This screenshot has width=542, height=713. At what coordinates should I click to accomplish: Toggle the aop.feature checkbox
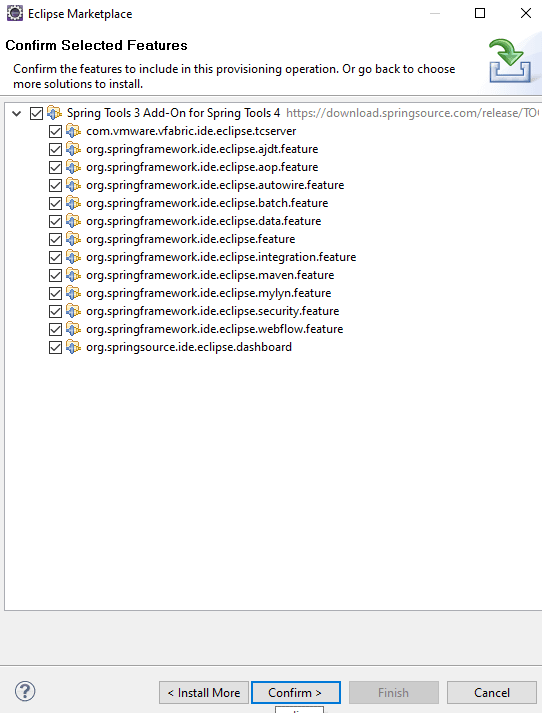(55, 167)
